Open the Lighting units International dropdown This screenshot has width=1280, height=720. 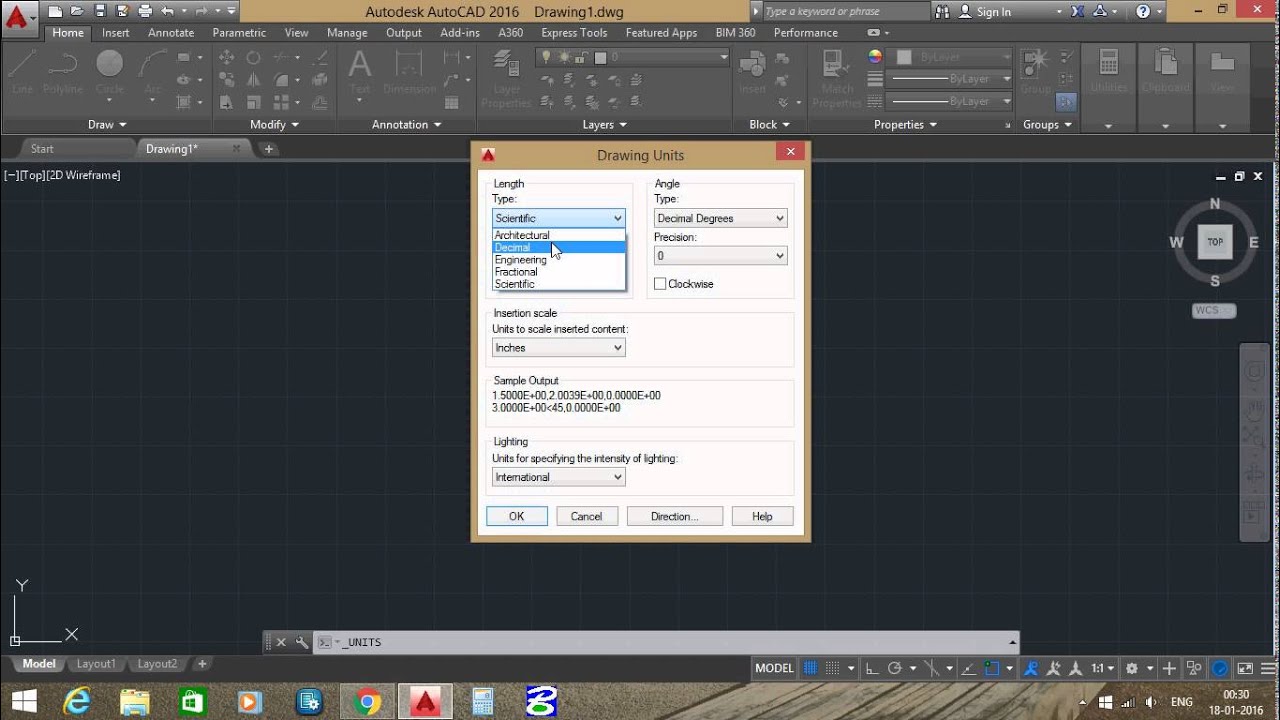[559, 477]
